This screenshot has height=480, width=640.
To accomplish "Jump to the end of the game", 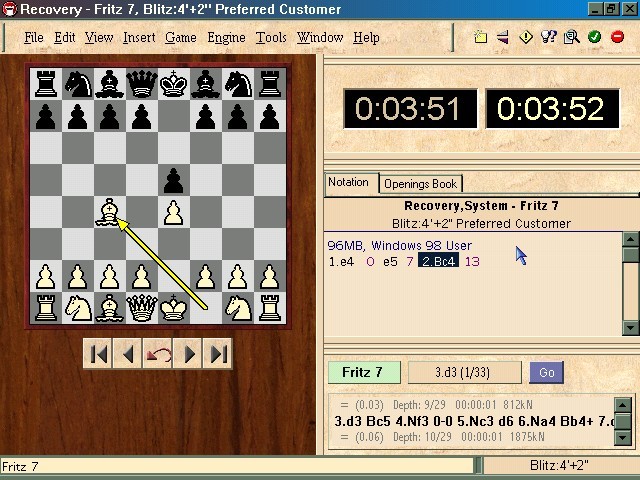I will coord(218,354).
